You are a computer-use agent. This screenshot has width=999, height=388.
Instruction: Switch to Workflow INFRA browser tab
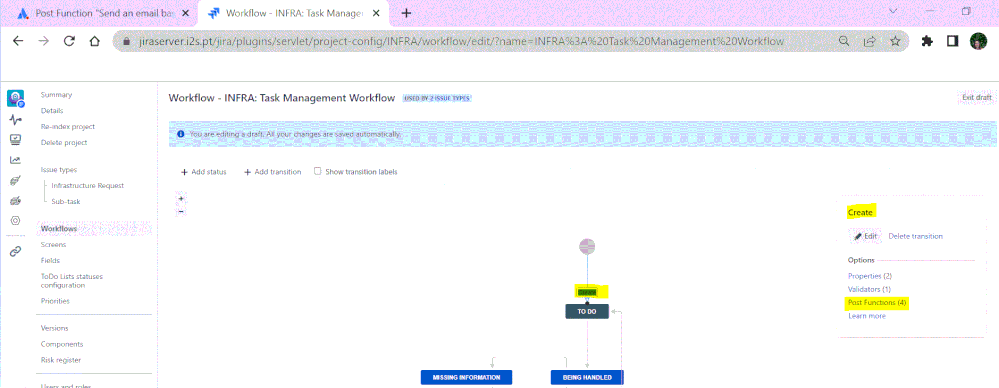coord(294,13)
